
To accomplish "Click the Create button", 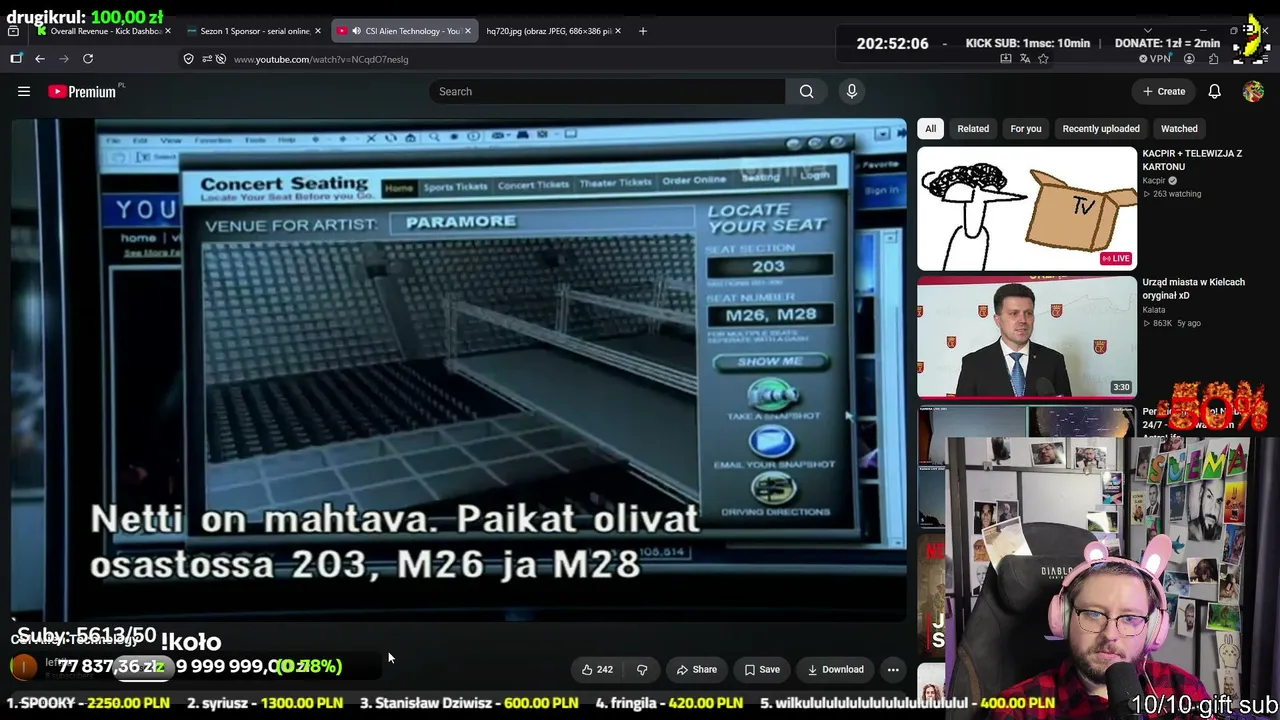I will [1164, 91].
